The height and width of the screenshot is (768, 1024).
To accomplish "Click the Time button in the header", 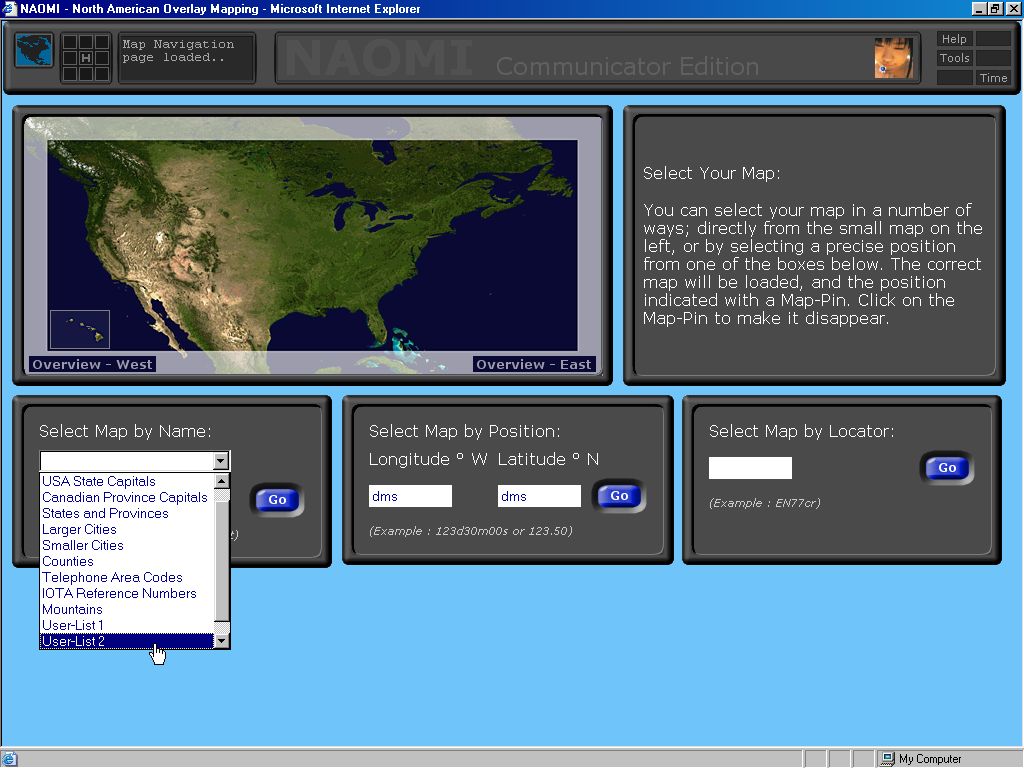I will (x=993, y=78).
